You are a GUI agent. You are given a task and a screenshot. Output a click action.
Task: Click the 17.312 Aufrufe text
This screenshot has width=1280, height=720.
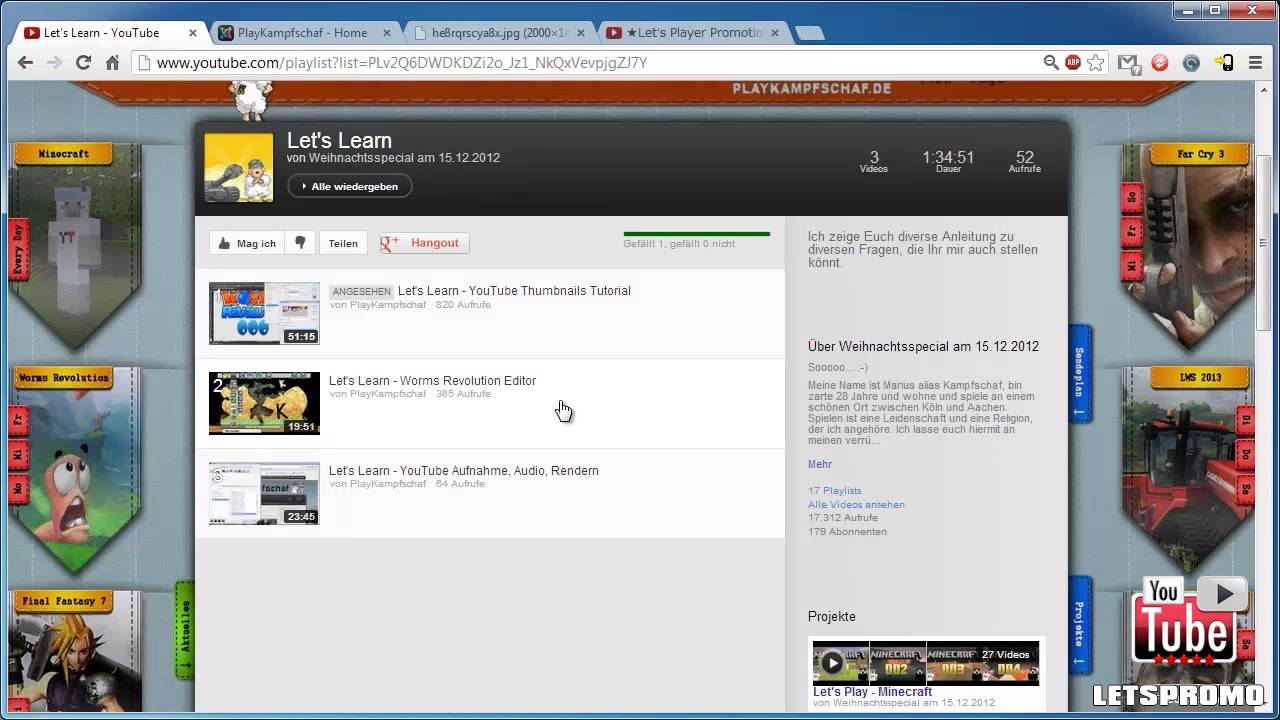coord(843,518)
